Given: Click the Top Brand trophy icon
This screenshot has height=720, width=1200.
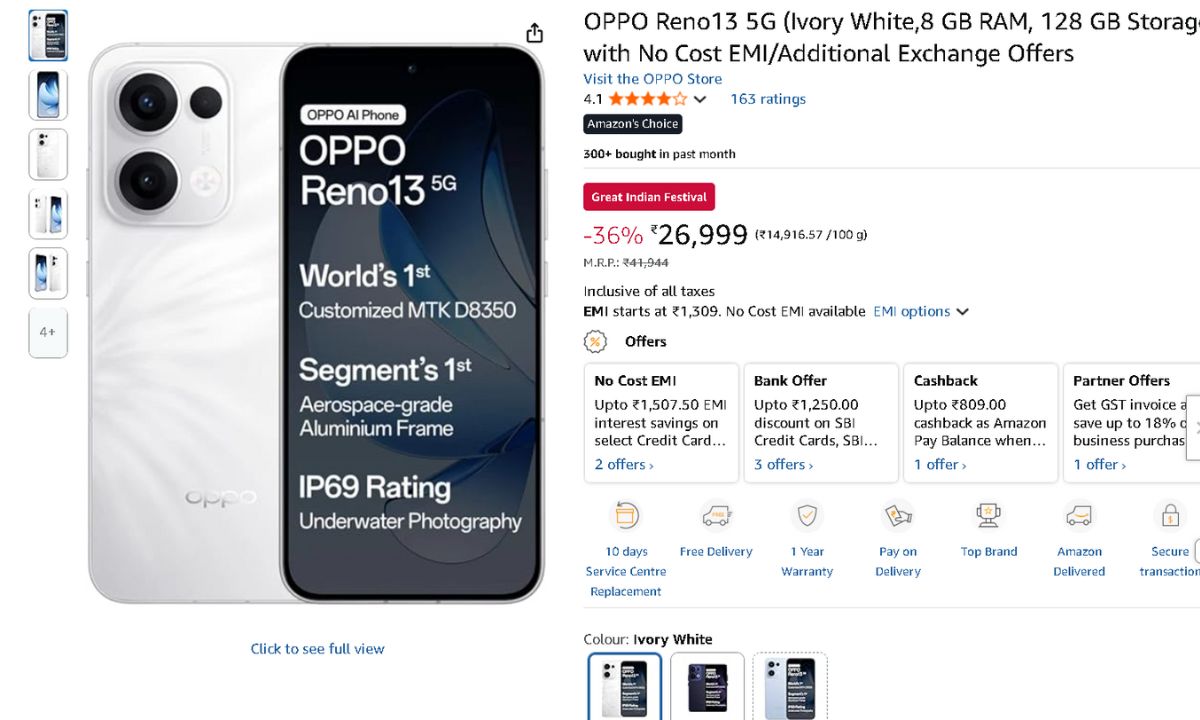Looking at the screenshot, I should [988, 516].
